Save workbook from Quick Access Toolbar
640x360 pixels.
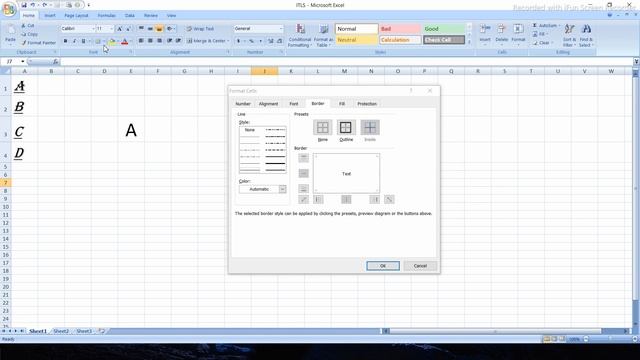pos(24,5)
